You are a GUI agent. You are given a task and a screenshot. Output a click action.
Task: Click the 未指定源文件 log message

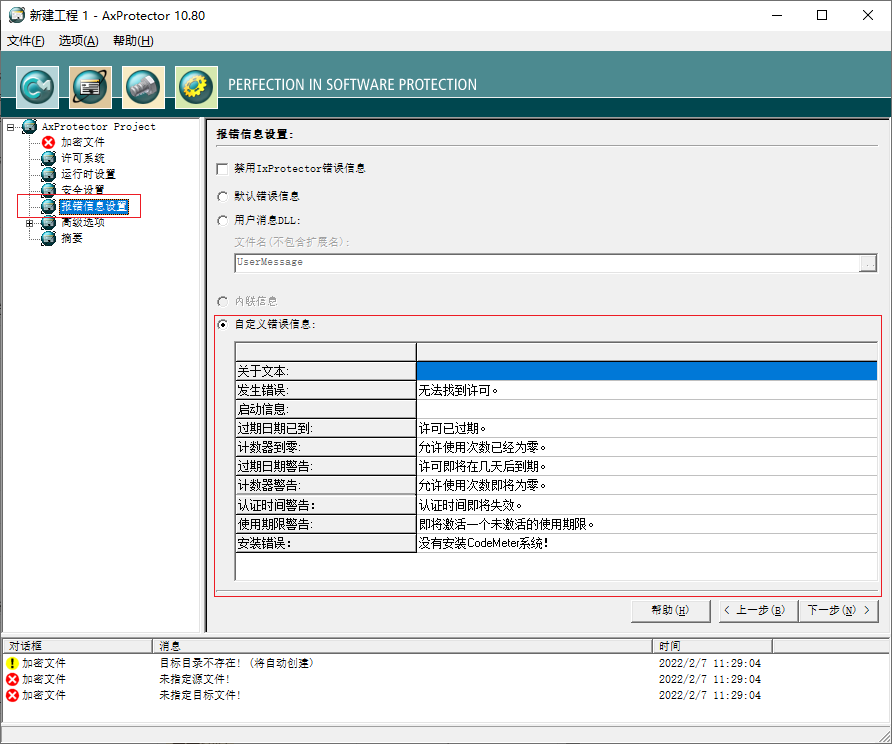[x=195, y=679]
